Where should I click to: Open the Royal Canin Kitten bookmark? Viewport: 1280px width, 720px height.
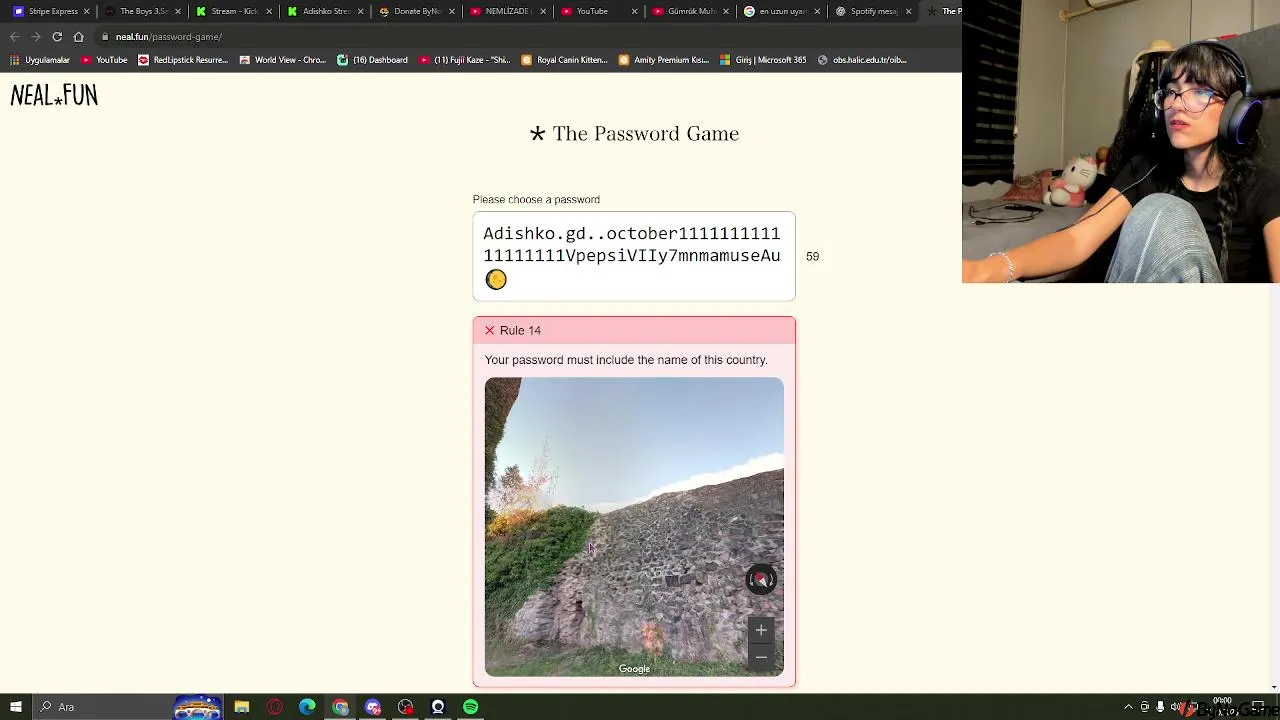[x=565, y=60]
